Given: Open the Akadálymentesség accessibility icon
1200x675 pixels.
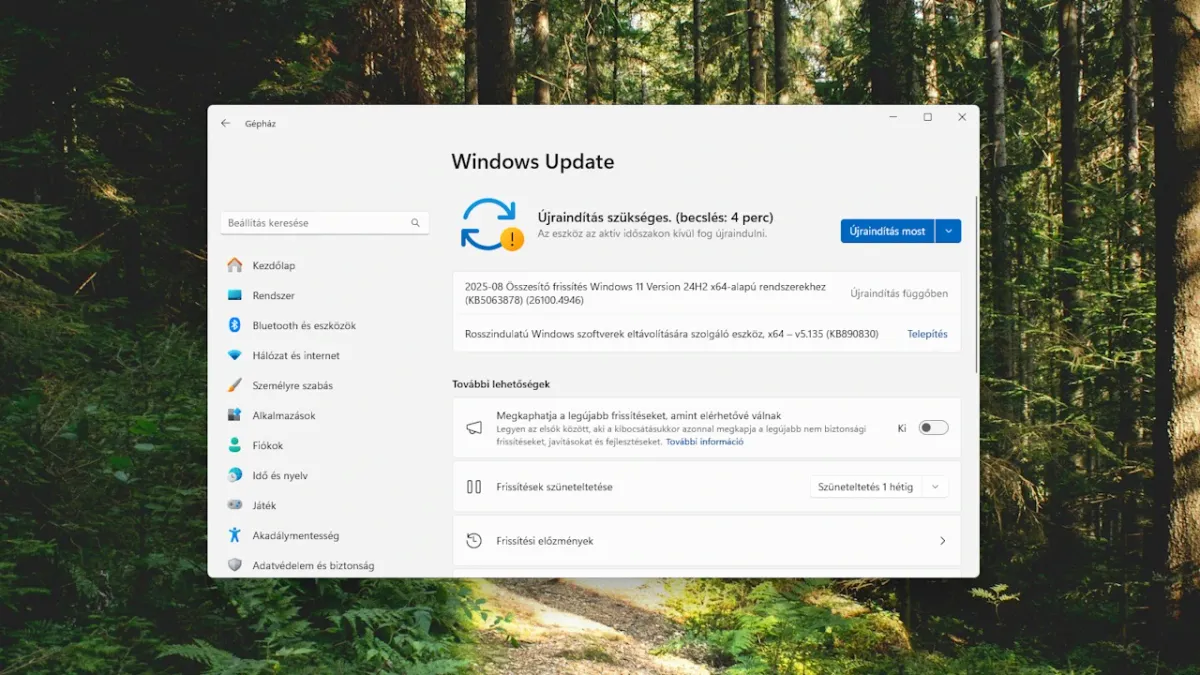Looking at the screenshot, I should pos(235,536).
